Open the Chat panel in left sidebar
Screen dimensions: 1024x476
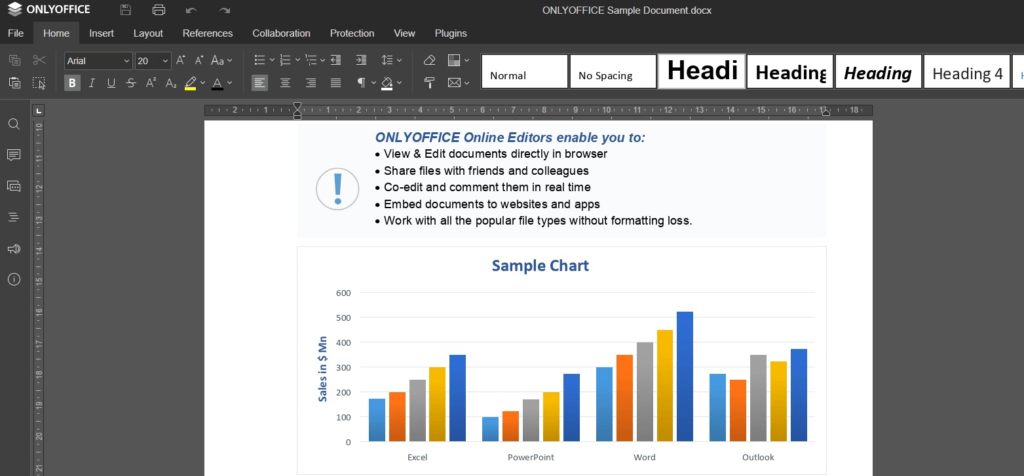(14, 186)
